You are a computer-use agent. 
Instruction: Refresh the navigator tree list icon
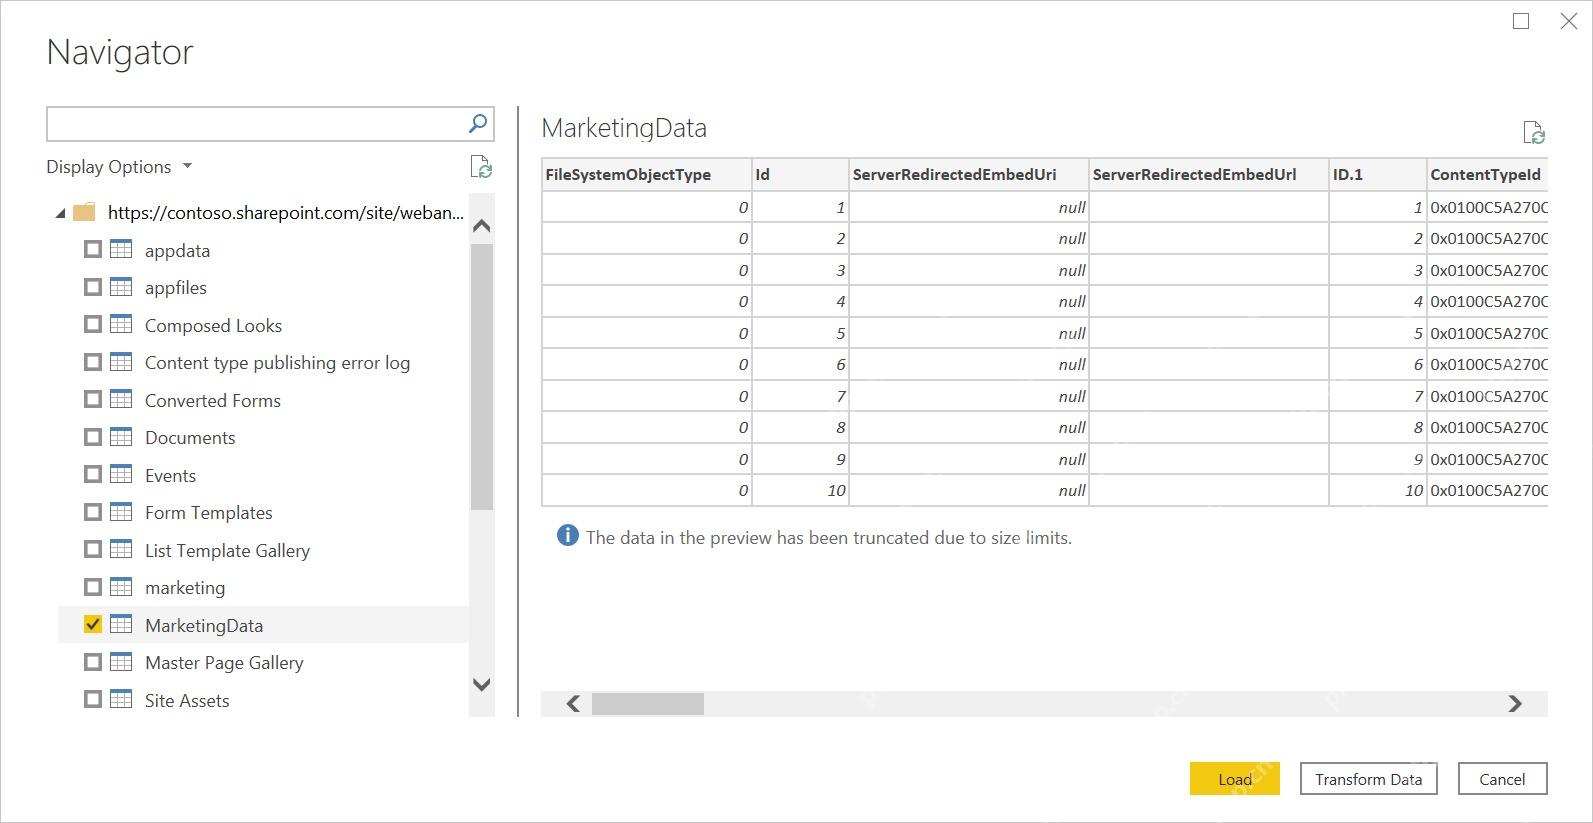[x=481, y=167]
